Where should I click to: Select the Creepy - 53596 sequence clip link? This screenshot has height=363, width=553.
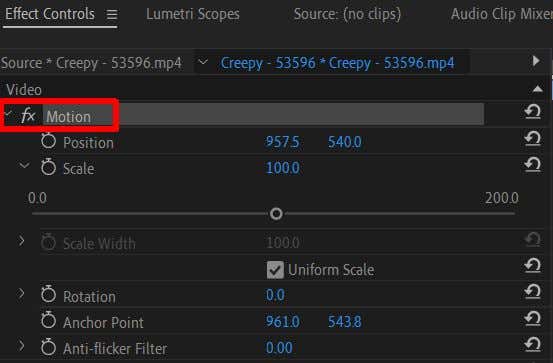[x=337, y=63]
